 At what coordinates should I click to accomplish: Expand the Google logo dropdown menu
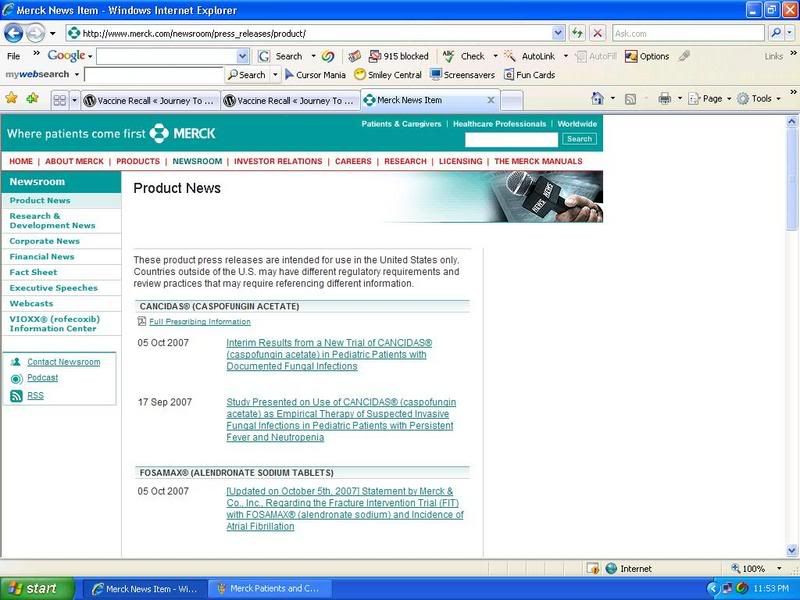90,56
